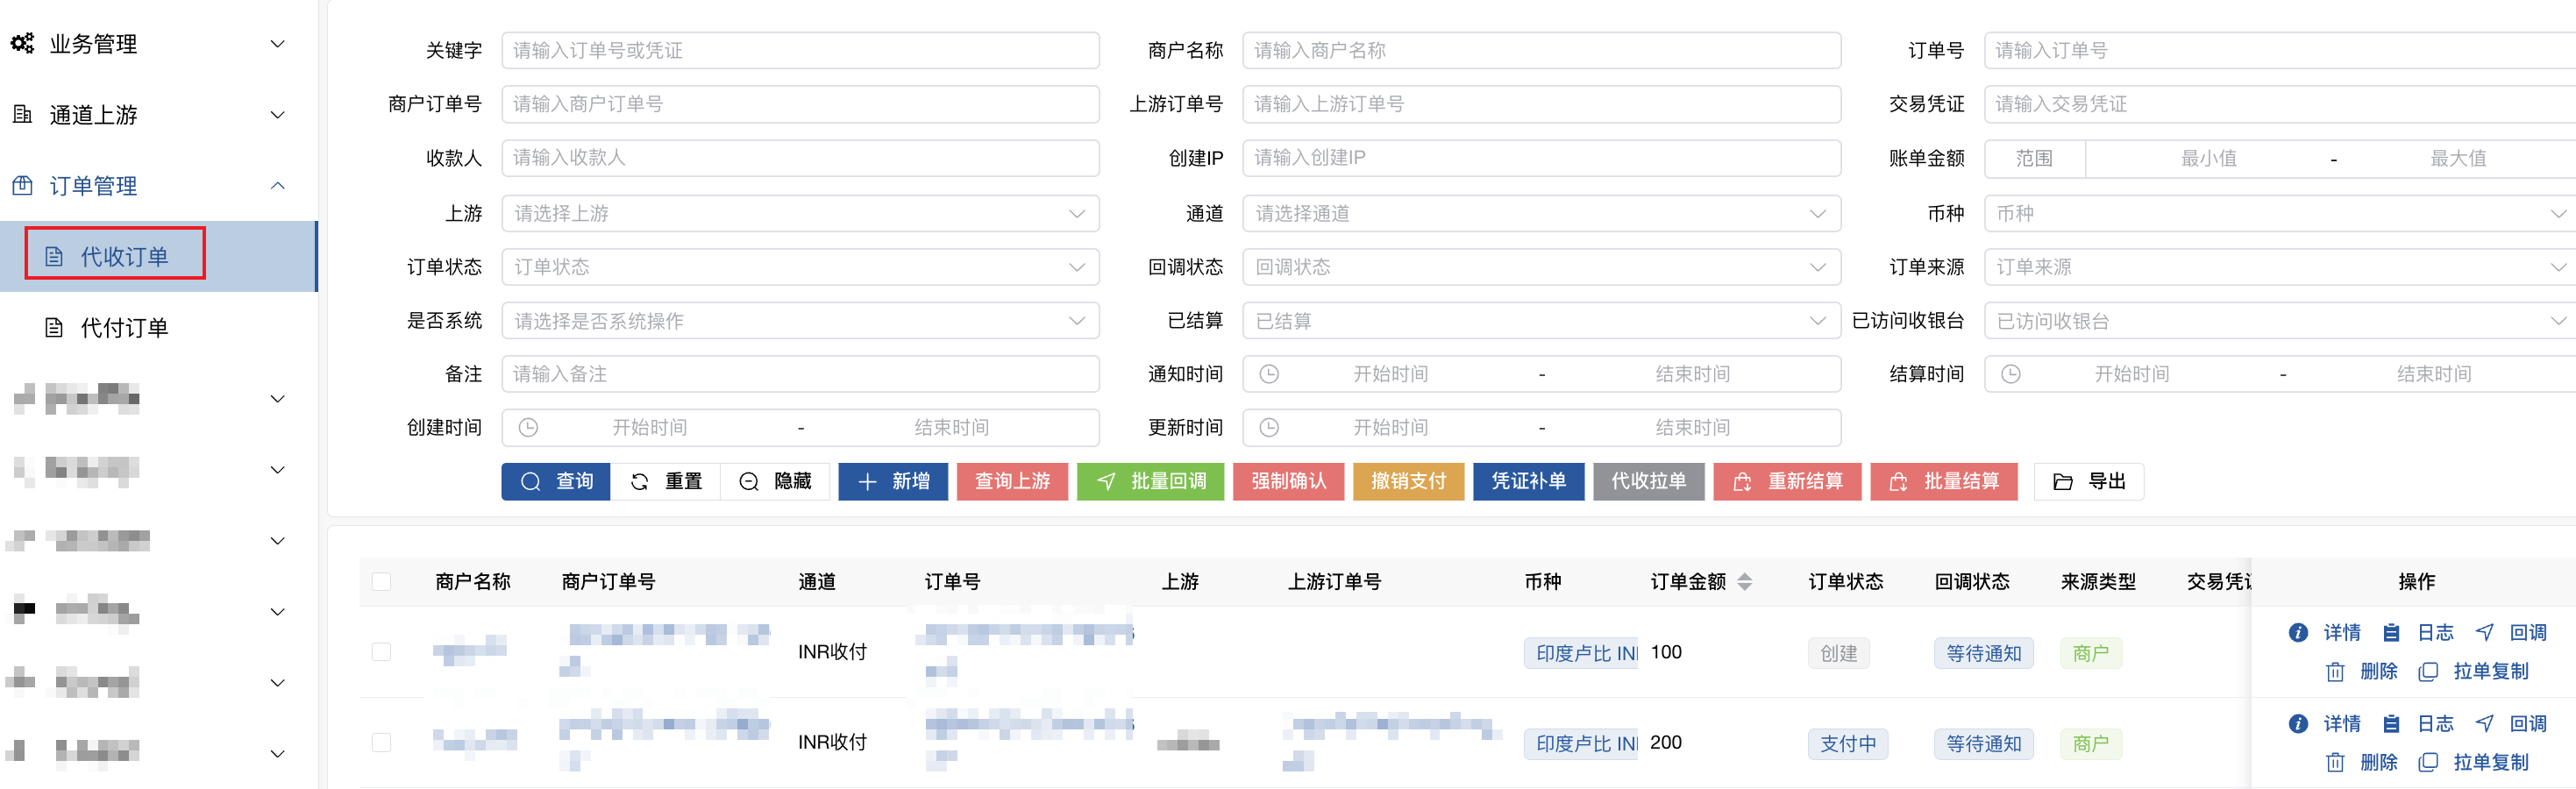Click the Log clipboard icon in second row
The image size is (2576, 789).
[2391, 724]
